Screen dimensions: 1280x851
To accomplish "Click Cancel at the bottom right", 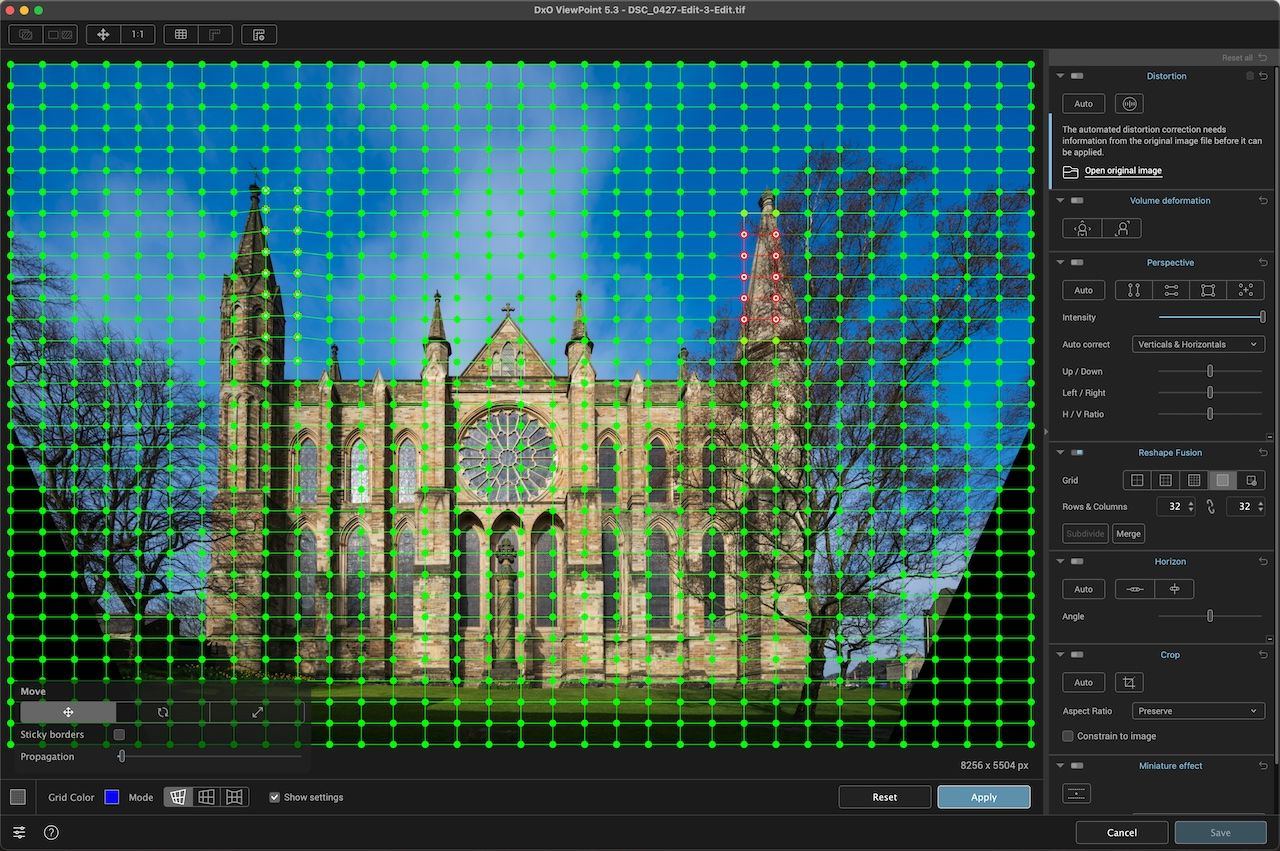I will (1122, 832).
